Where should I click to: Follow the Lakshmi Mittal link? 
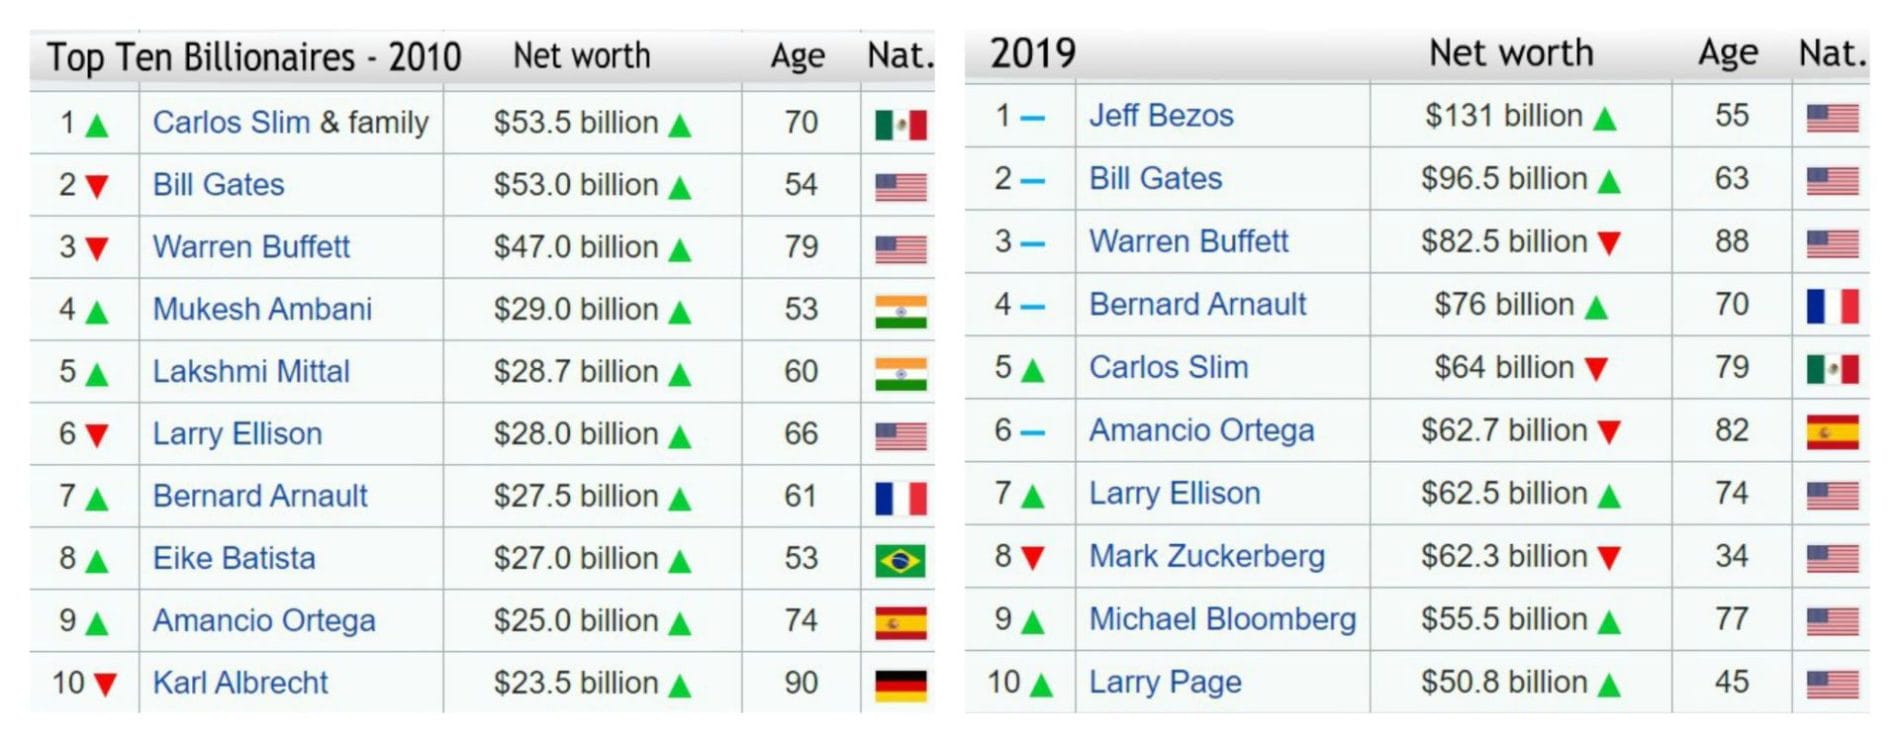[x=251, y=372]
